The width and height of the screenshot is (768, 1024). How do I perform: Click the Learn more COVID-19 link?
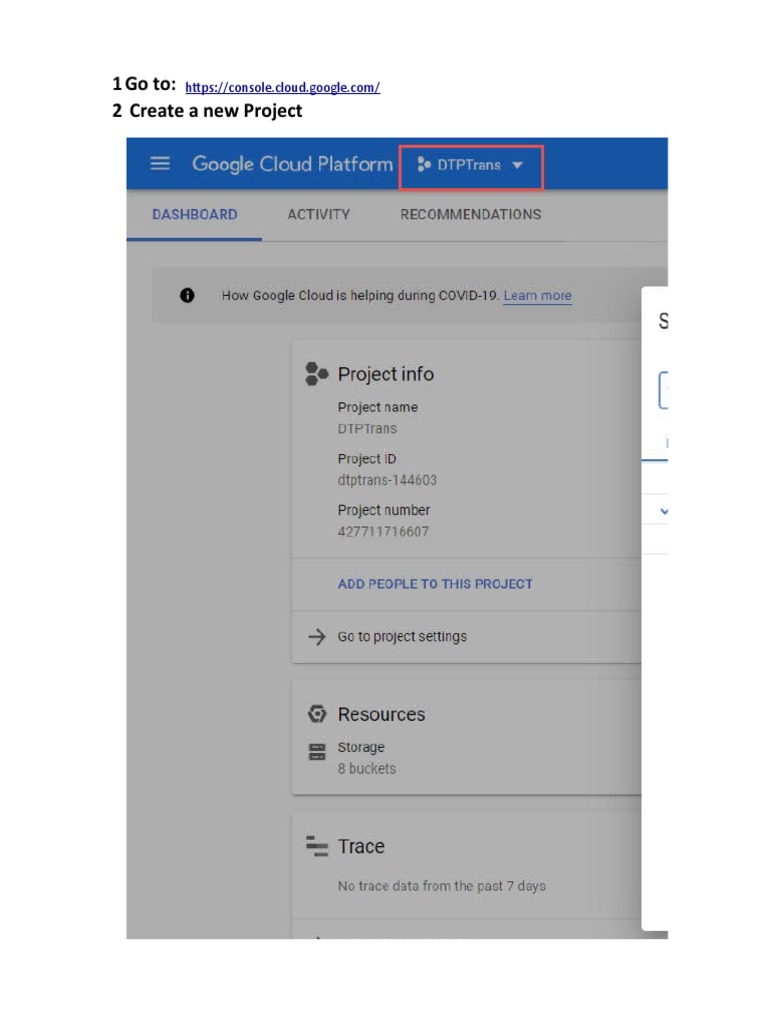click(x=537, y=295)
